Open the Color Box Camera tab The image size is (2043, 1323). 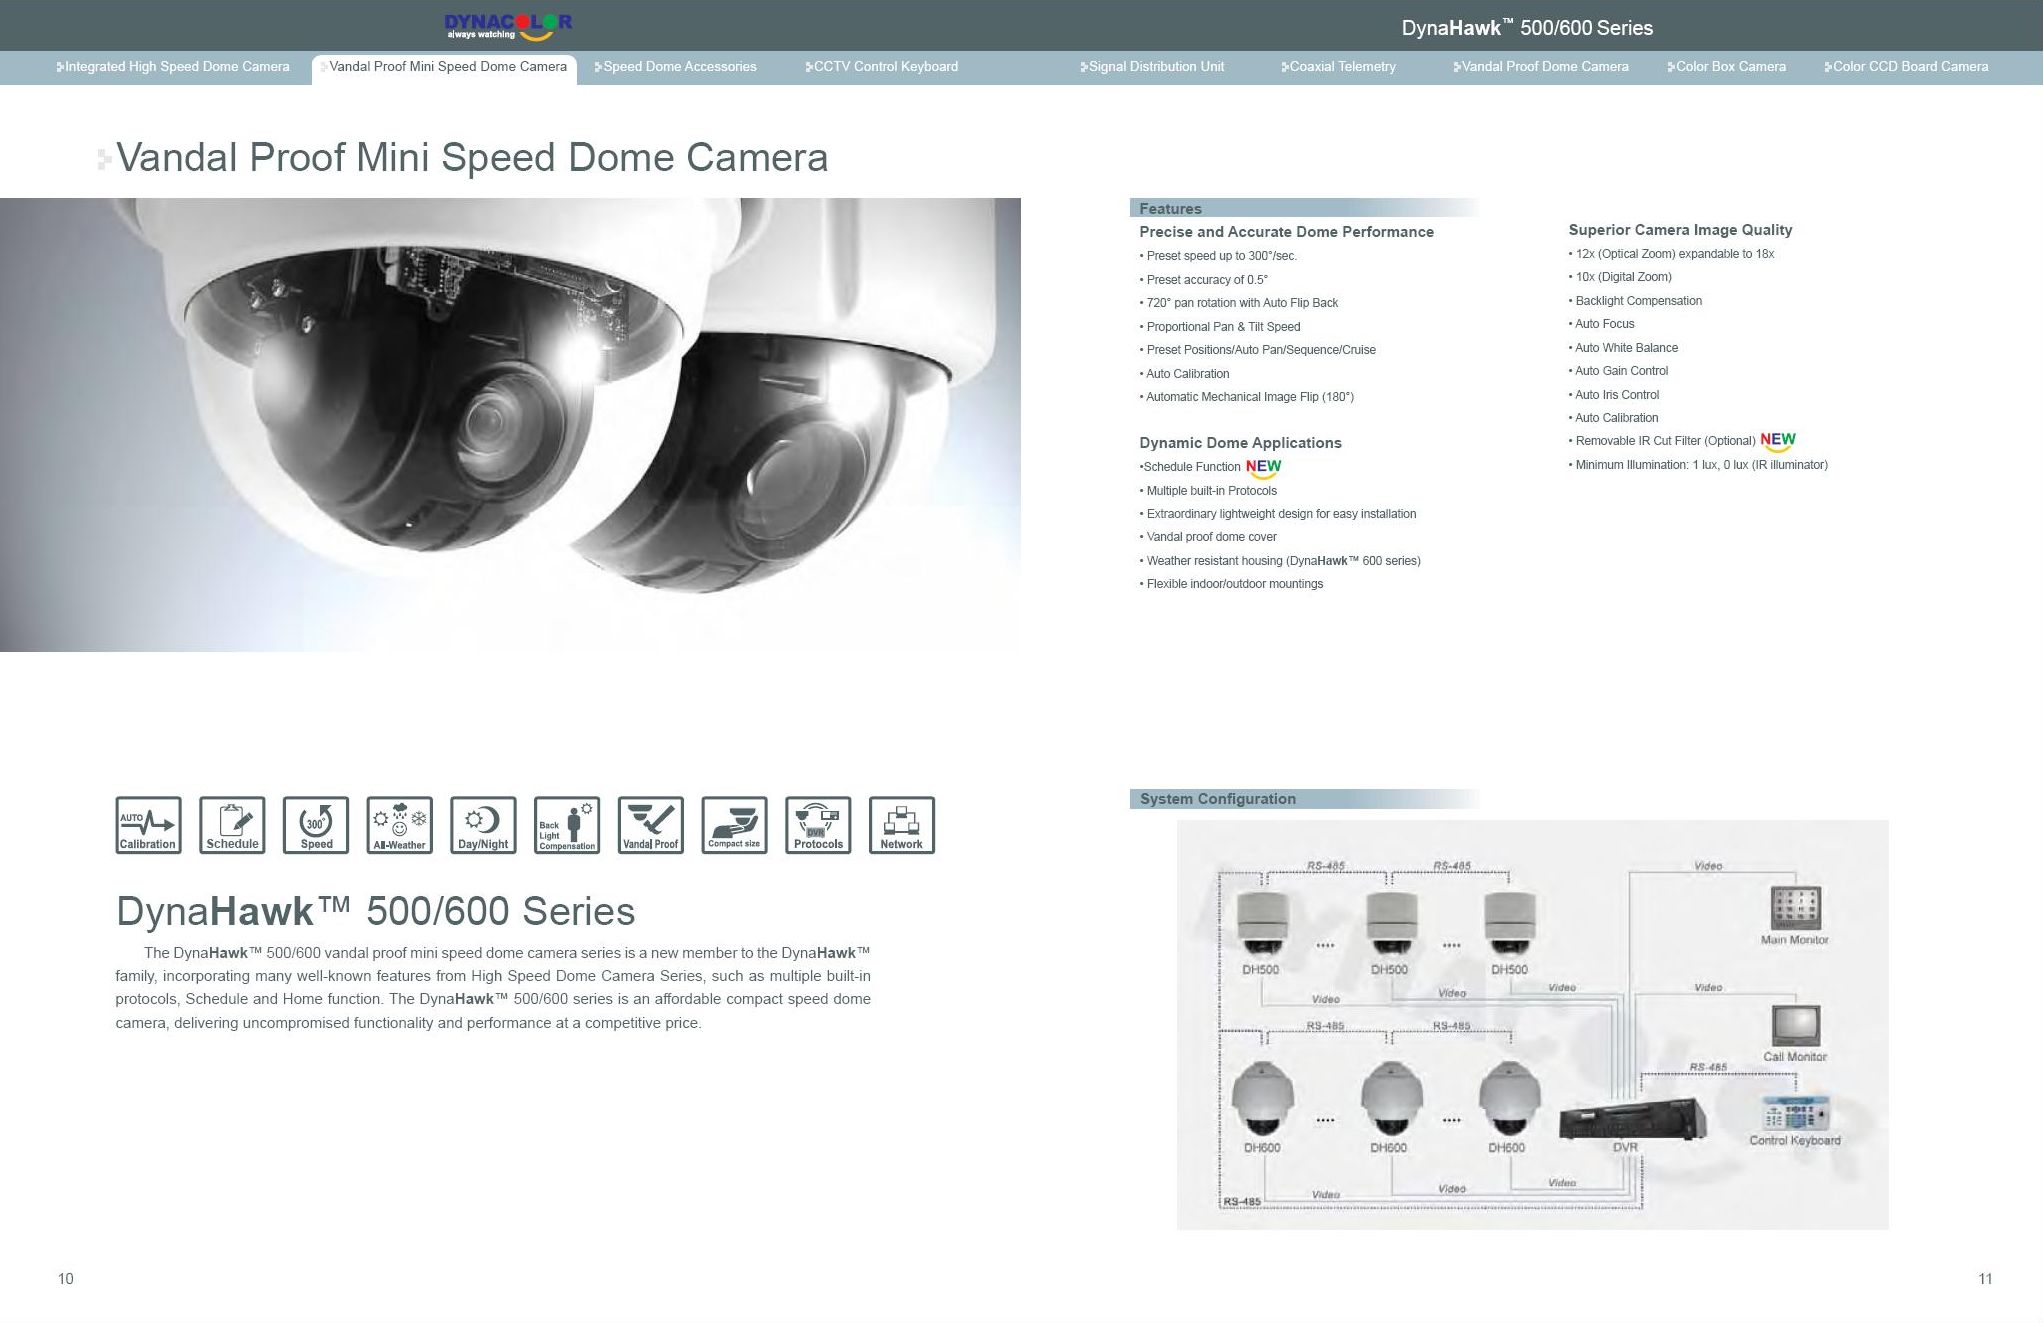pyautogui.click(x=1726, y=67)
